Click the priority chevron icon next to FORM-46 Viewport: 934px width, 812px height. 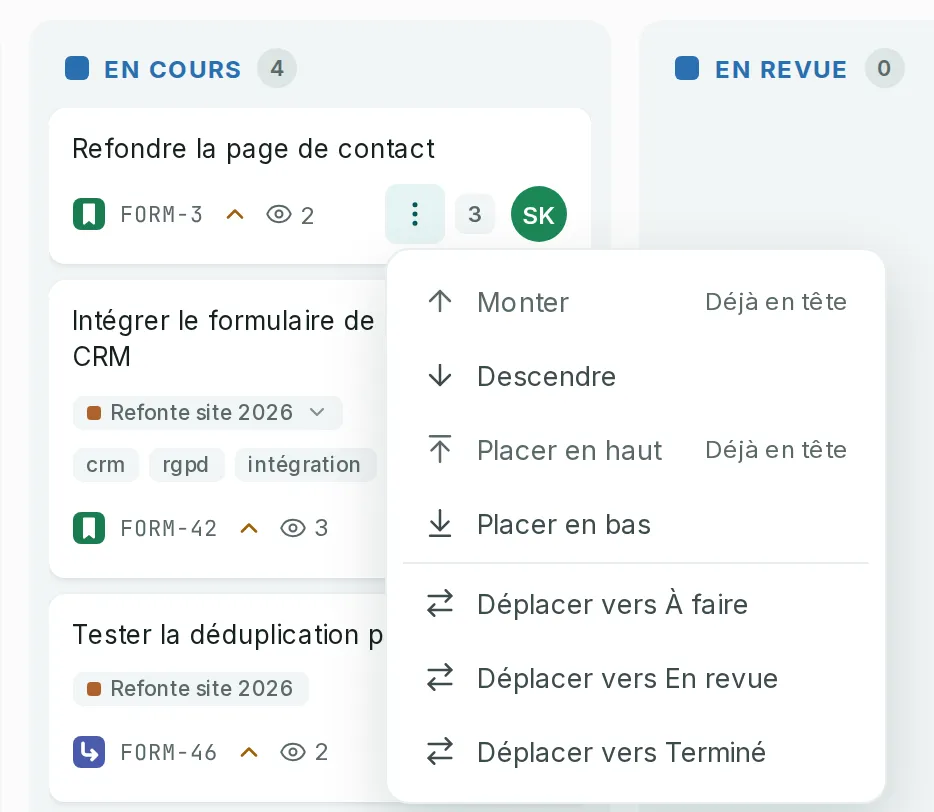click(249, 752)
